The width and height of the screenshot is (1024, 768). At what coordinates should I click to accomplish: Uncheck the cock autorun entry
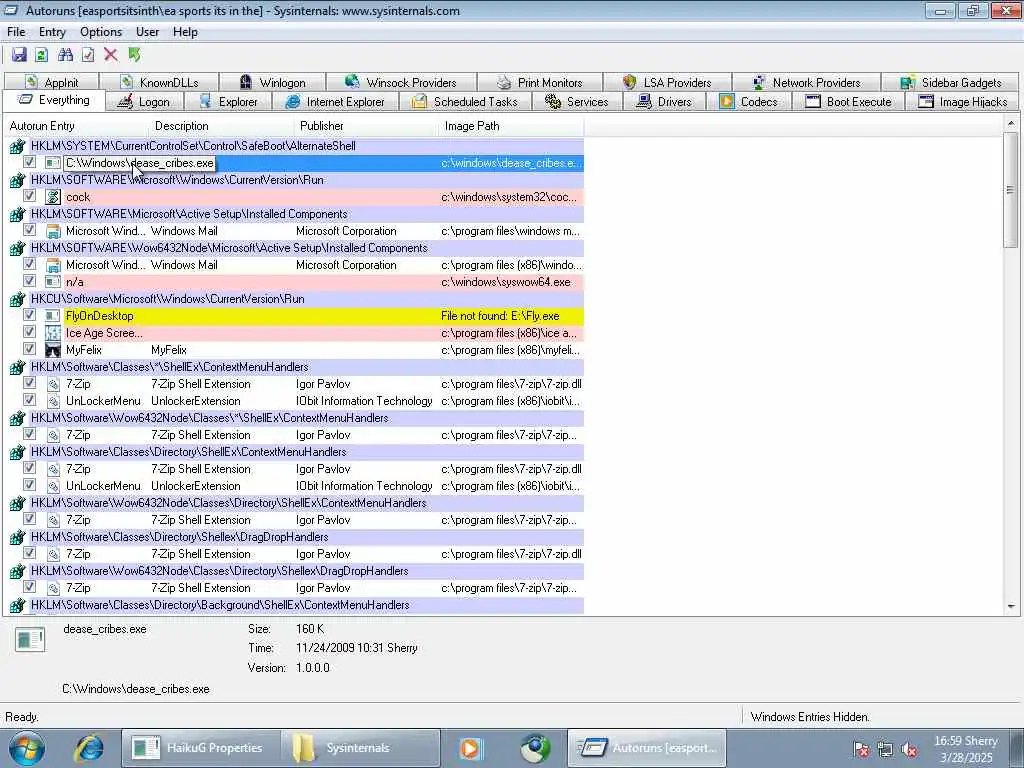(x=29, y=196)
